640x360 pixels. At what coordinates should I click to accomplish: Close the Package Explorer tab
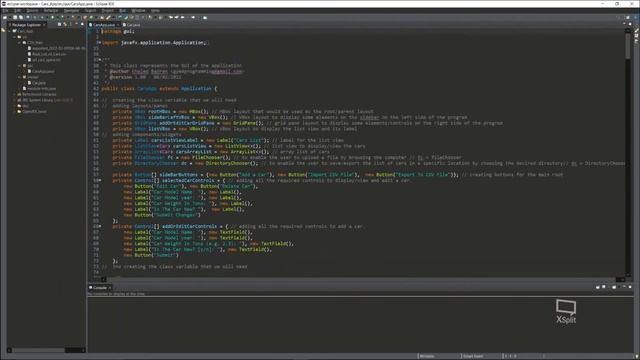[44, 25]
